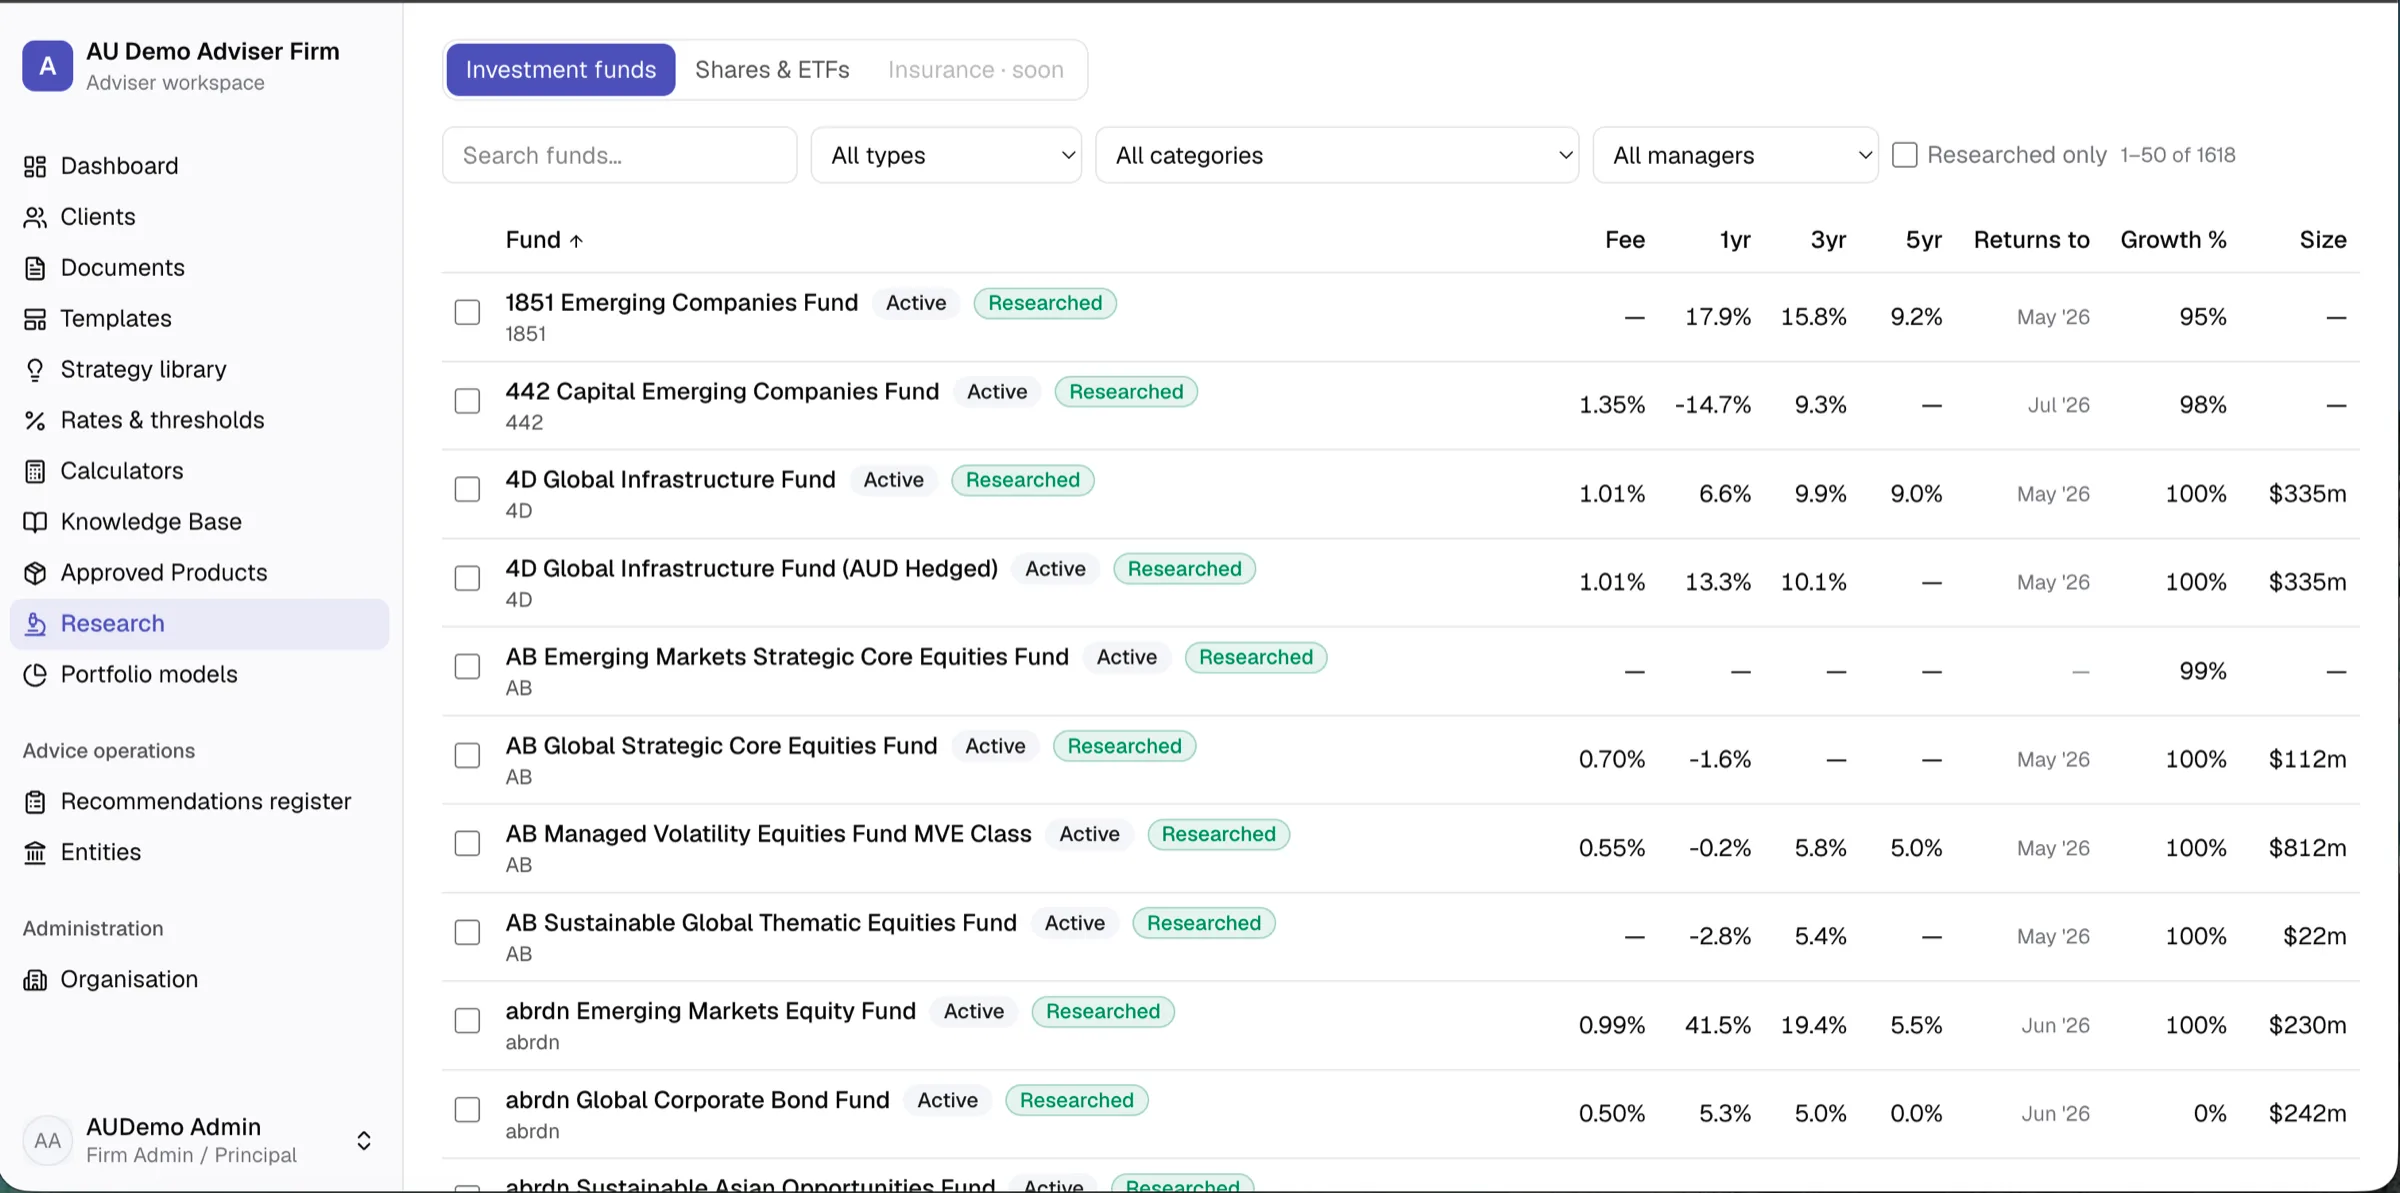Select the 442 Capital Emerging Companies checkbox
The image size is (2400, 1193).
[467, 401]
